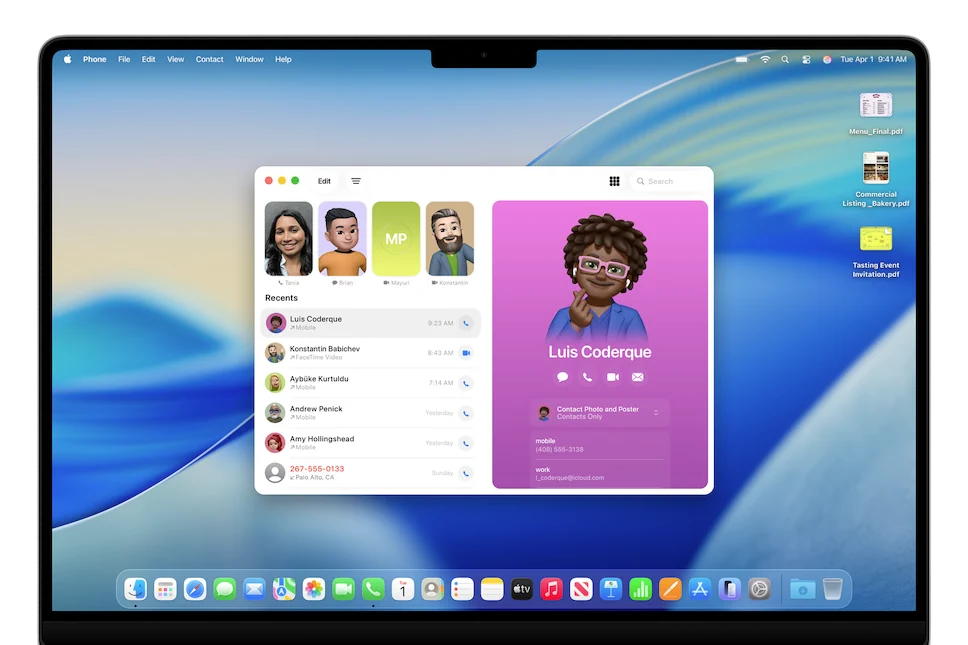This screenshot has width=968, height=645.
Task: Click the call button in the 267-555-0133 row
Action: click(466, 473)
